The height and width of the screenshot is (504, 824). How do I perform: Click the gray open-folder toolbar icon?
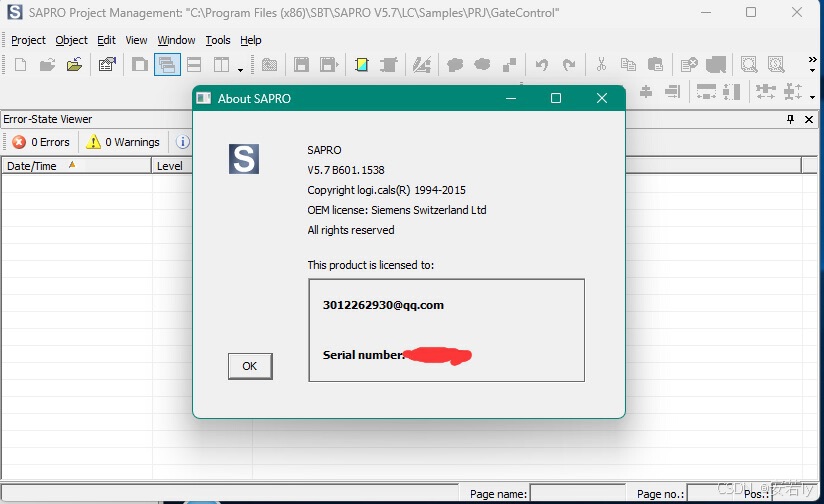(x=47, y=65)
